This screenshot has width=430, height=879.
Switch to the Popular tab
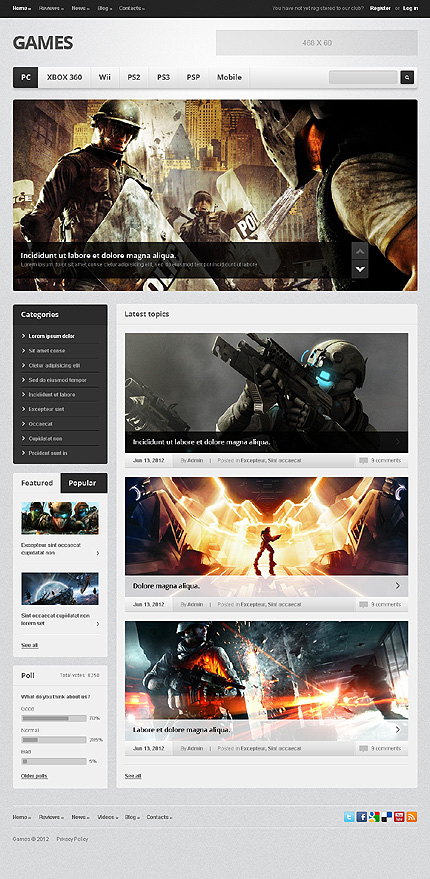click(x=84, y=483)
